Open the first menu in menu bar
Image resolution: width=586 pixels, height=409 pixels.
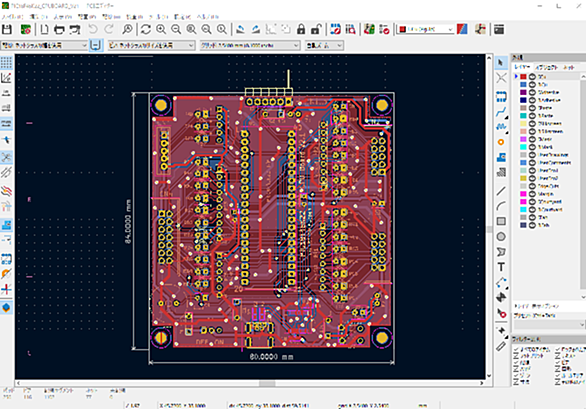12,17
